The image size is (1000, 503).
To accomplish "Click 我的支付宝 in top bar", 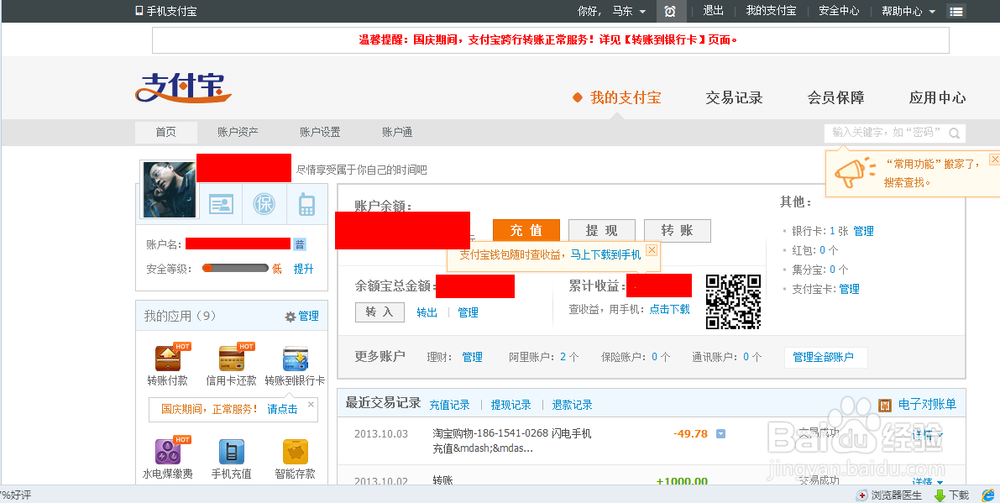I will tap(771, 11).
